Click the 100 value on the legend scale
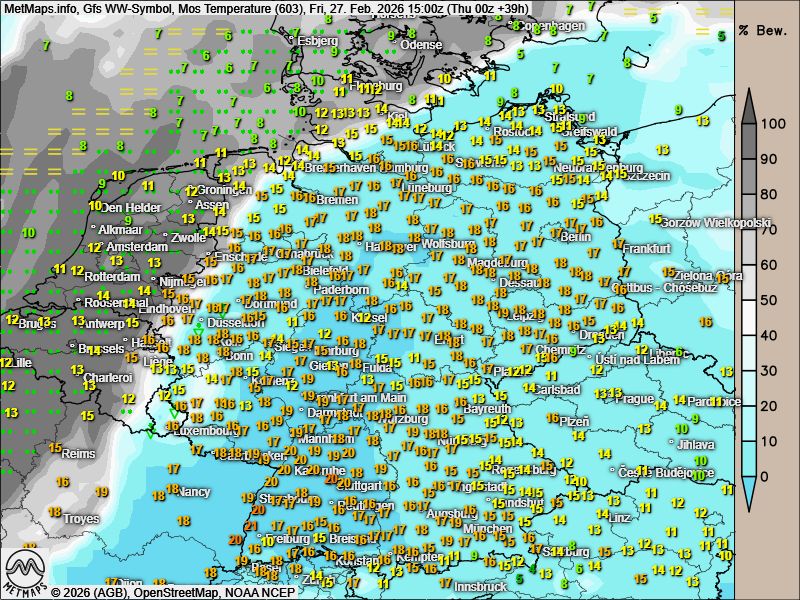800x600 pixels. tap(771, 124)
